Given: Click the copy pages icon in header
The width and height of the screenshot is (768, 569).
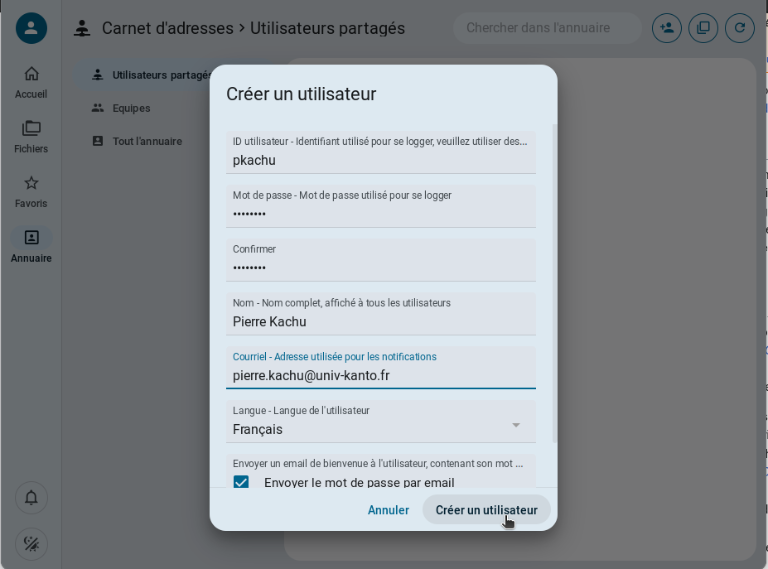Looking at the screenshot, I should 703,28.
